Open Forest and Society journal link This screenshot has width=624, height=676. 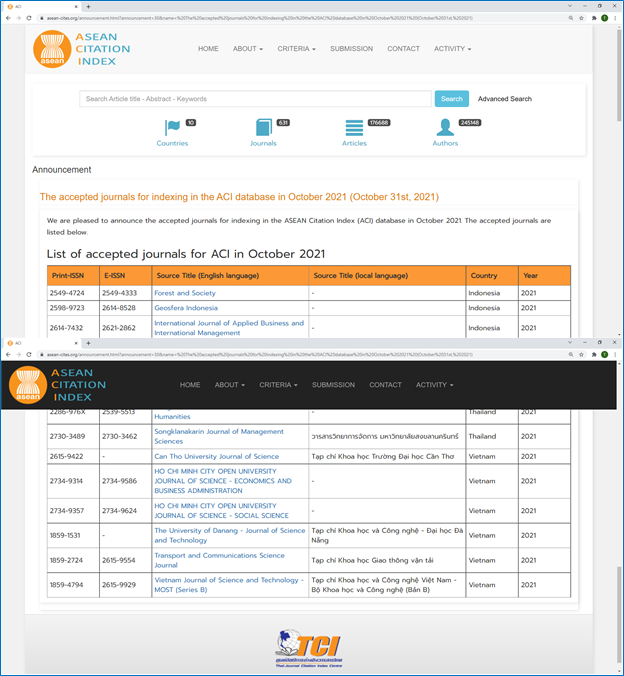pos(185,293)
